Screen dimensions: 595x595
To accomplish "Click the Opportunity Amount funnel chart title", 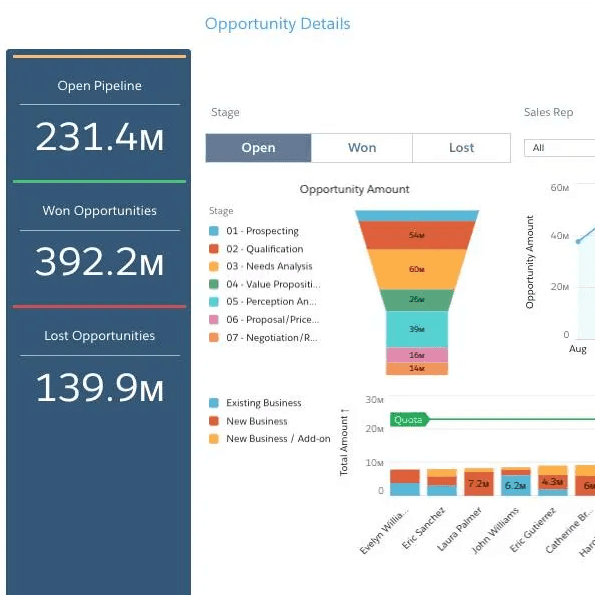I will (x=354, y=189).
